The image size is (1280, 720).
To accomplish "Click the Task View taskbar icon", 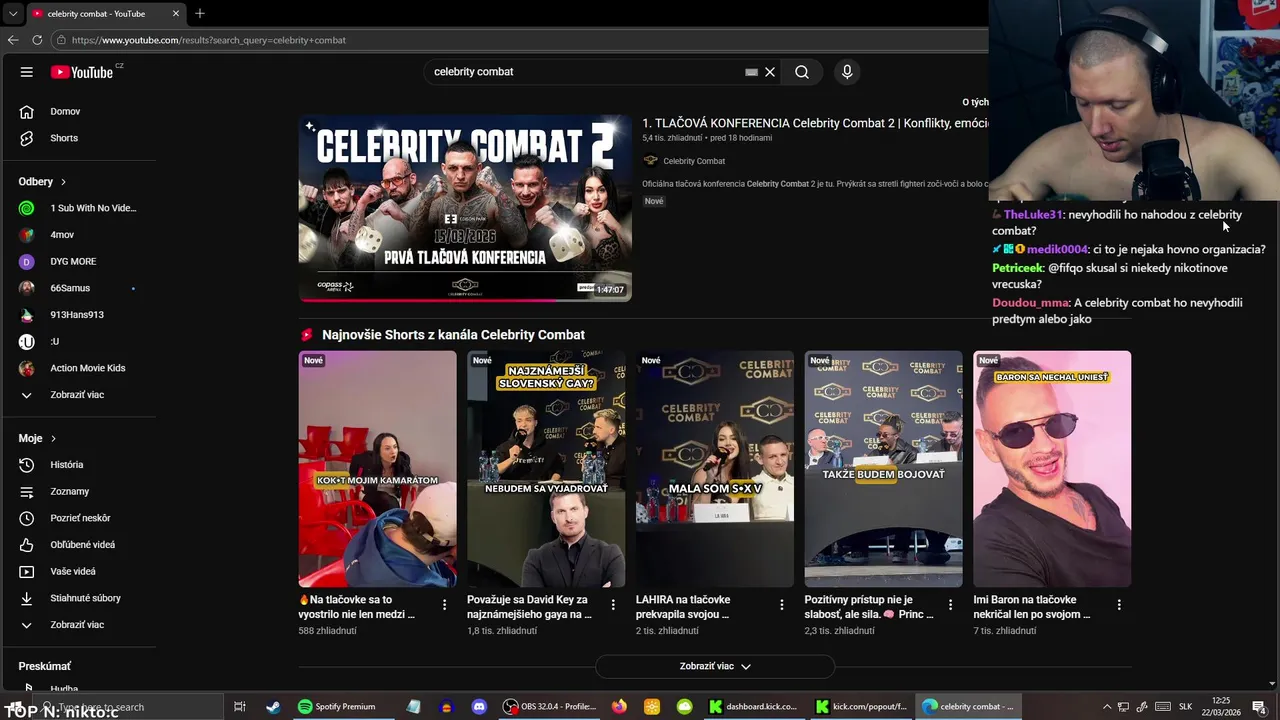I will [240, 707].
